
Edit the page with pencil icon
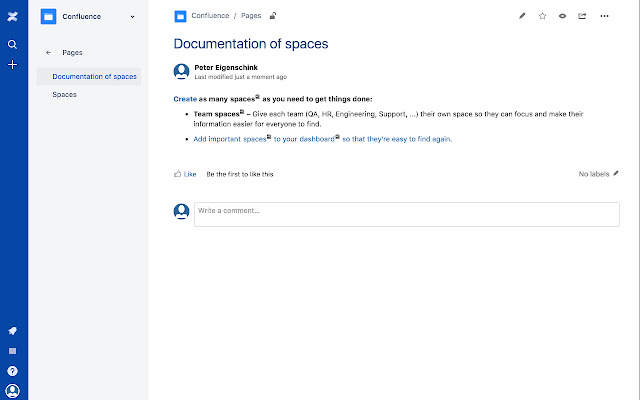click(522, 16)
